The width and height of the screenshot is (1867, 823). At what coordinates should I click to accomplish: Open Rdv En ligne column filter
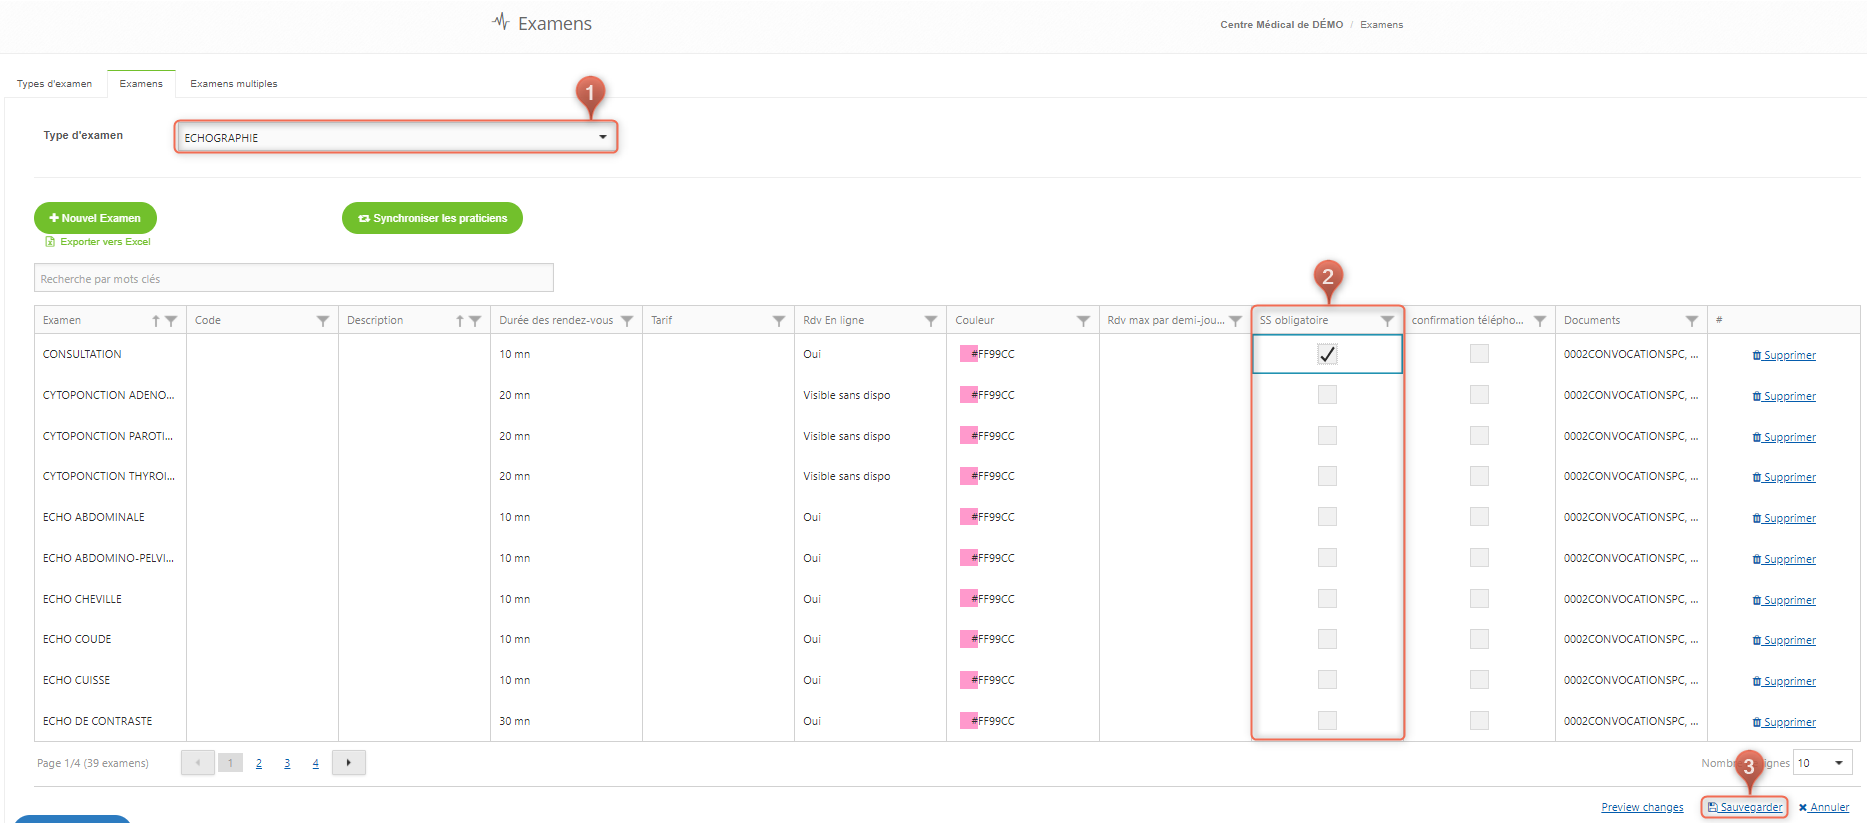coord(931,321)
